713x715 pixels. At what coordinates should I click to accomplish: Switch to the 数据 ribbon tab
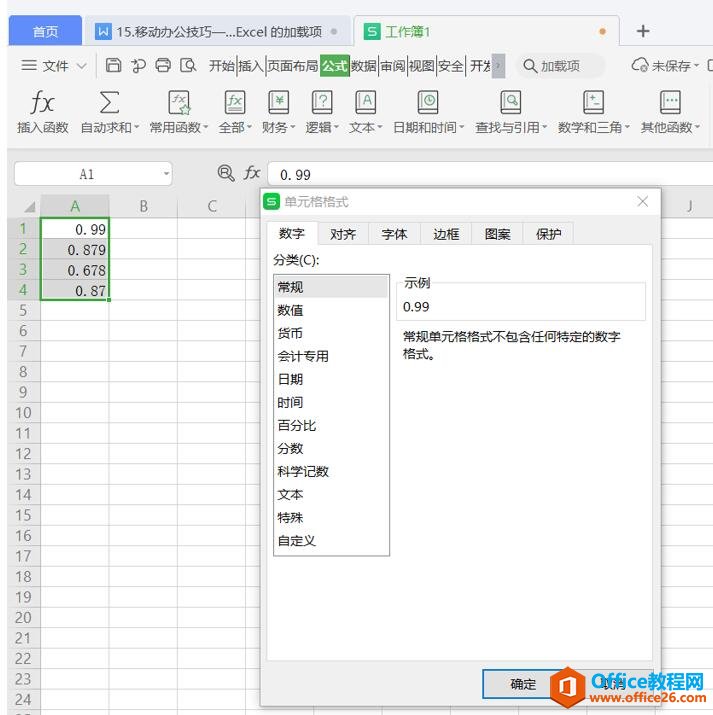click(x=363, y=66)
